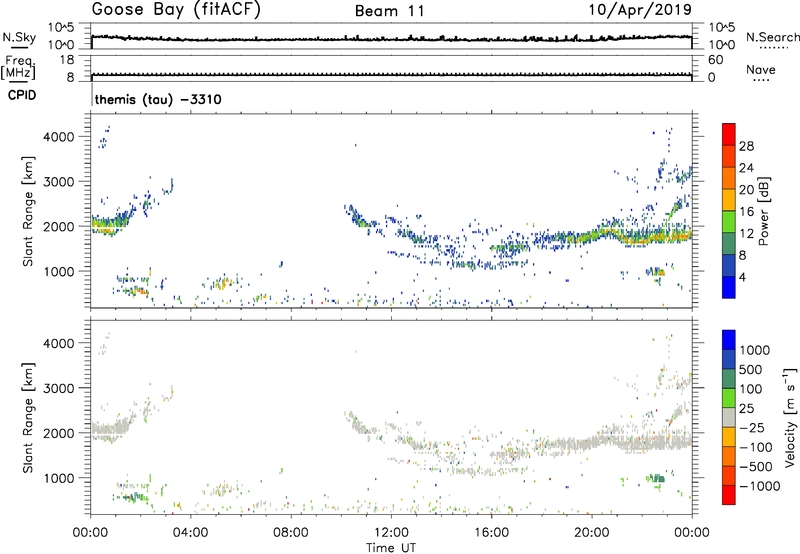
Task: Click the '08:00' time axis tick label
Action: [291, 533]
